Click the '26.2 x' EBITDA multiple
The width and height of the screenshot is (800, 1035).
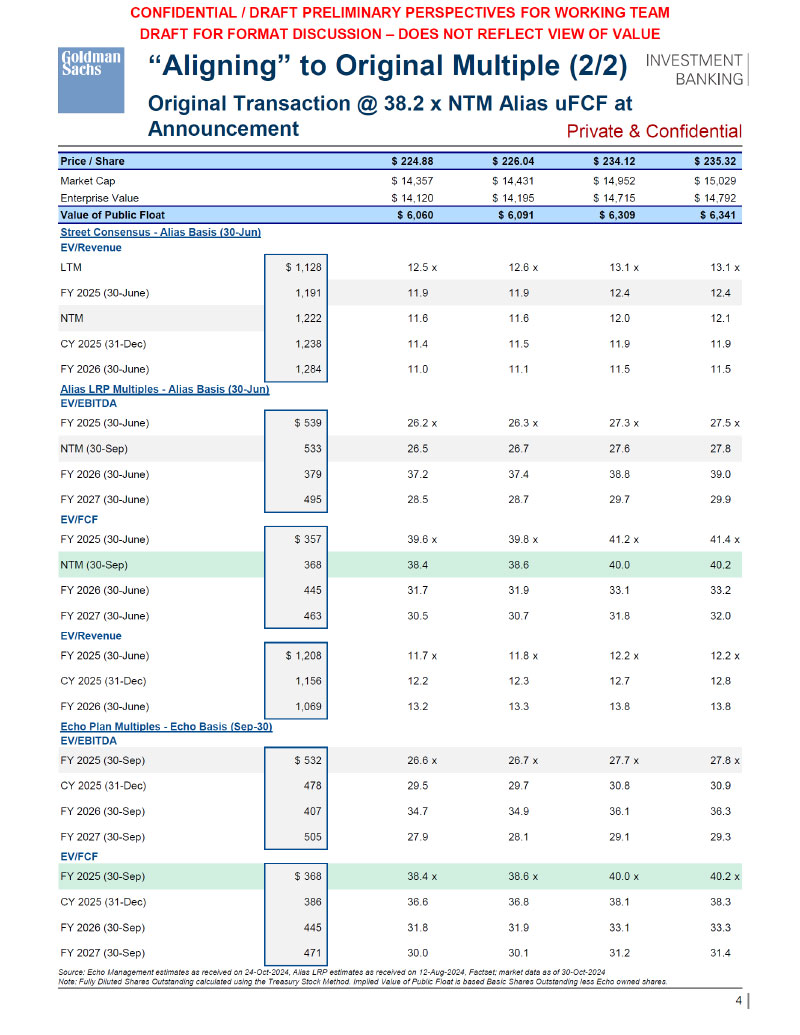click(x=422, y=423)
